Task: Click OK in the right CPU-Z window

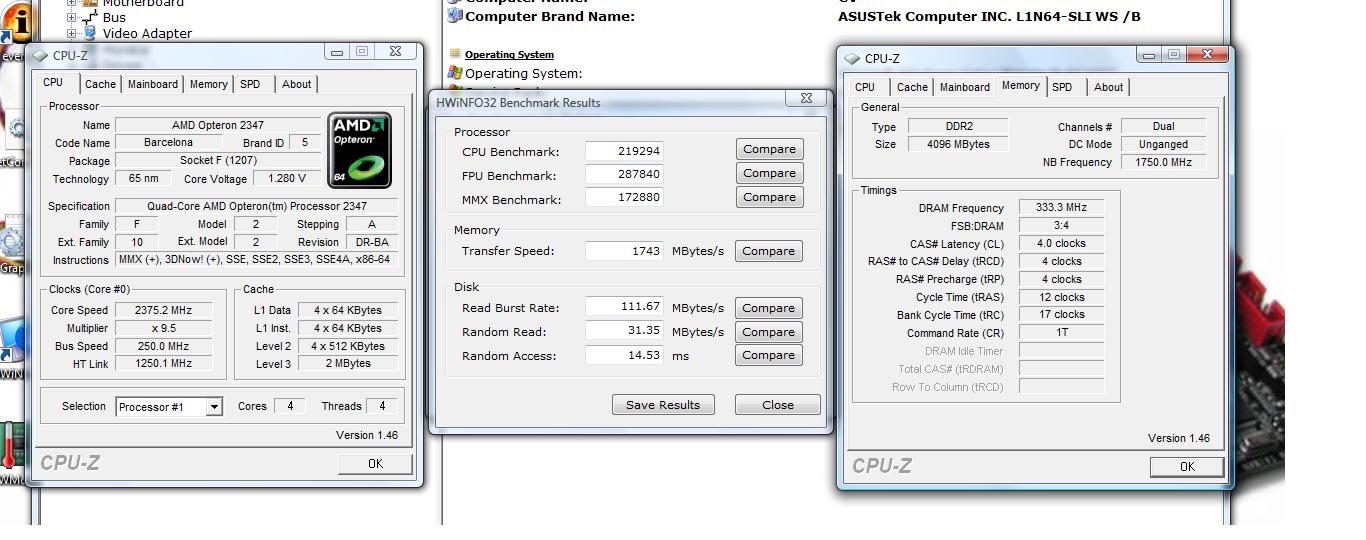Action: pos(1187,466)
